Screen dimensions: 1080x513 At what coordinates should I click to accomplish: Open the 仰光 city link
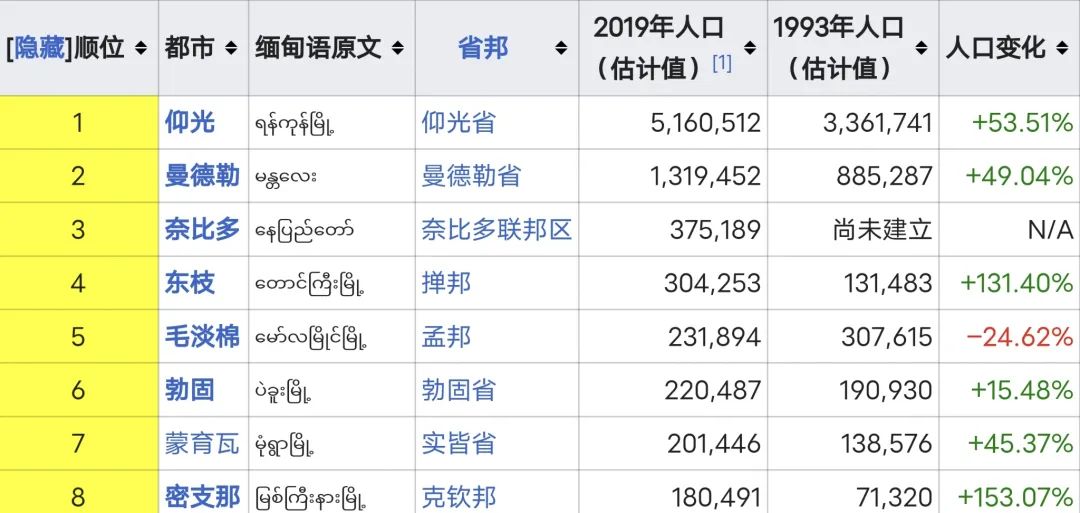tap(190, 123)
